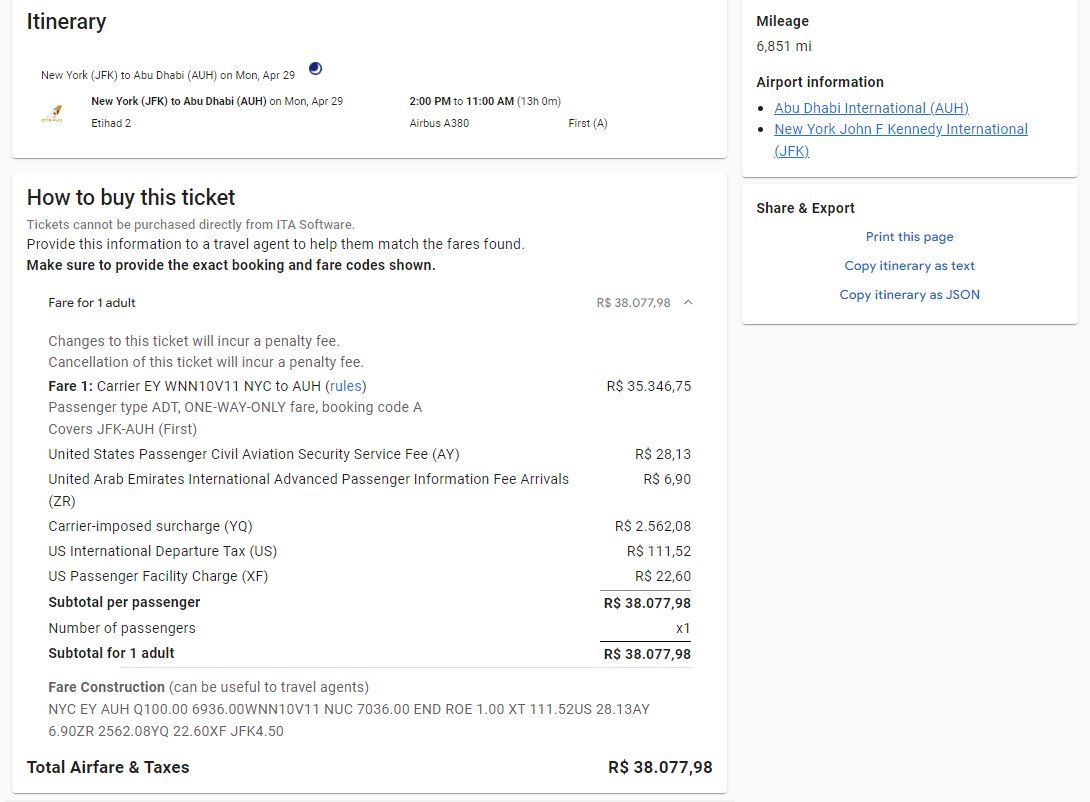The width and height of the screenshot is (1090, 802).
Task: Click Copy itinerary as text
Action: tap(909, 265)
